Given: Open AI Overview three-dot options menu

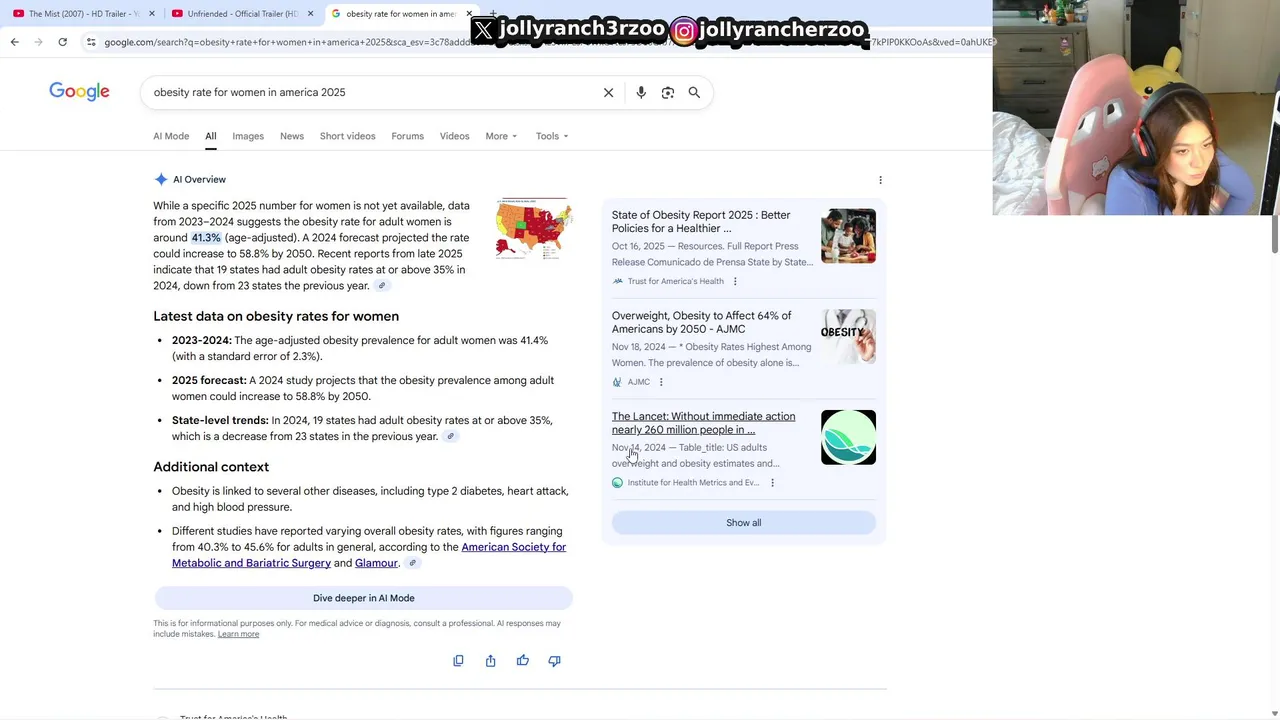Looking at the screenshot, I should (880, 180).
